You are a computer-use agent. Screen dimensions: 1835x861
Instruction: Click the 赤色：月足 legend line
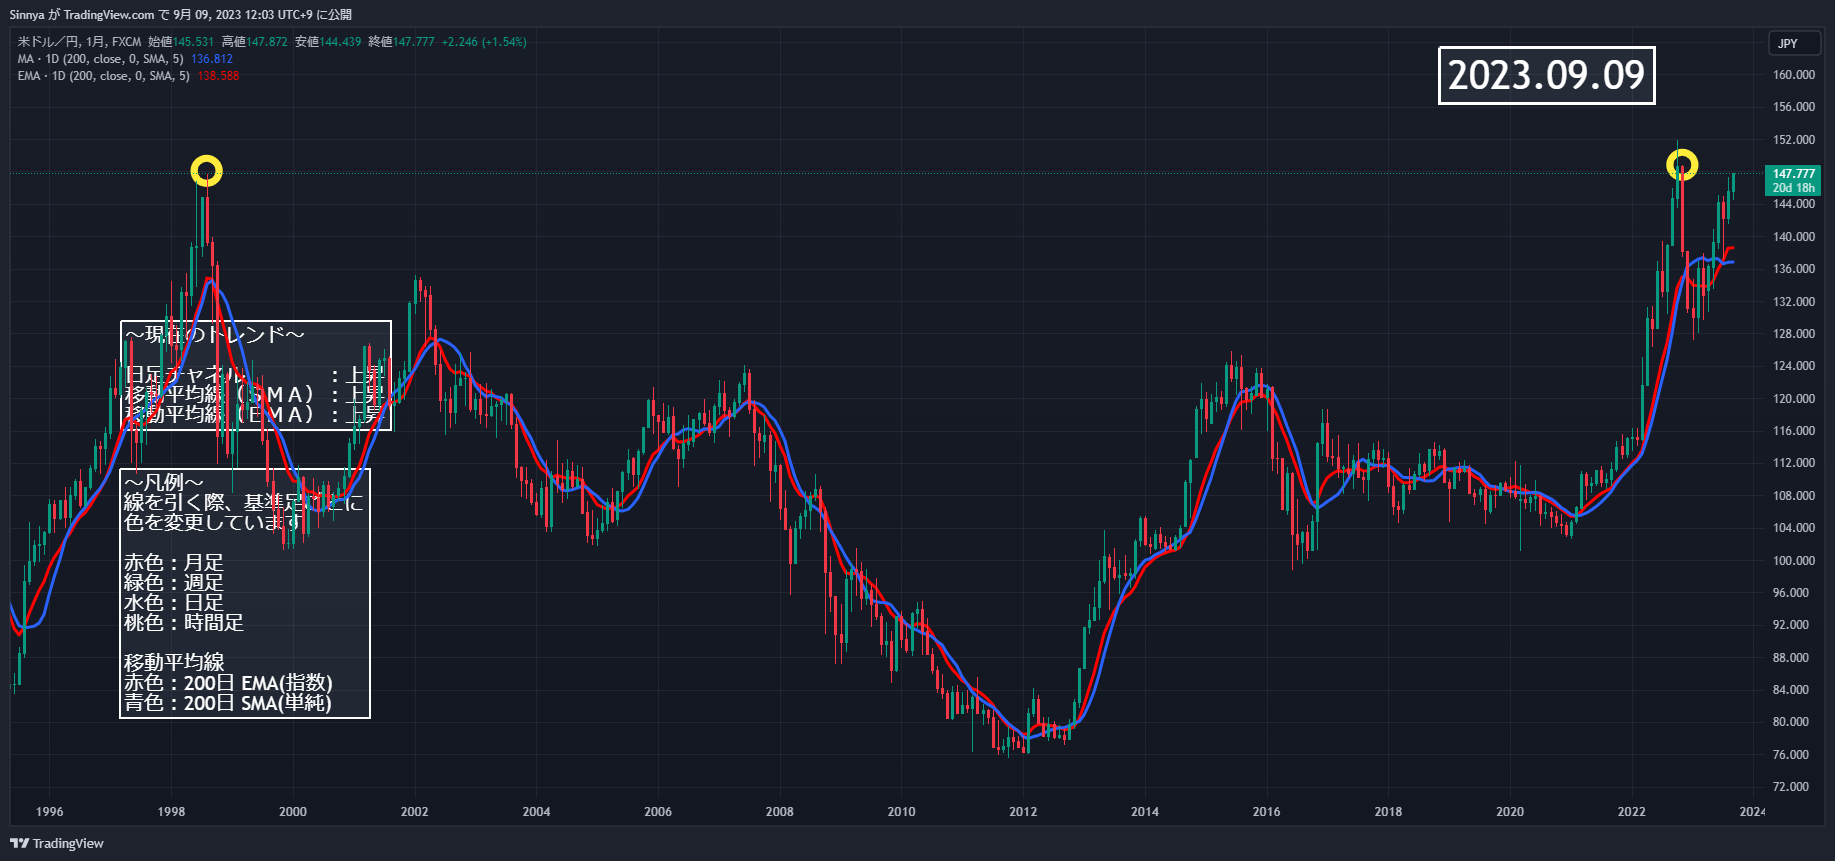tap(174, 563)
